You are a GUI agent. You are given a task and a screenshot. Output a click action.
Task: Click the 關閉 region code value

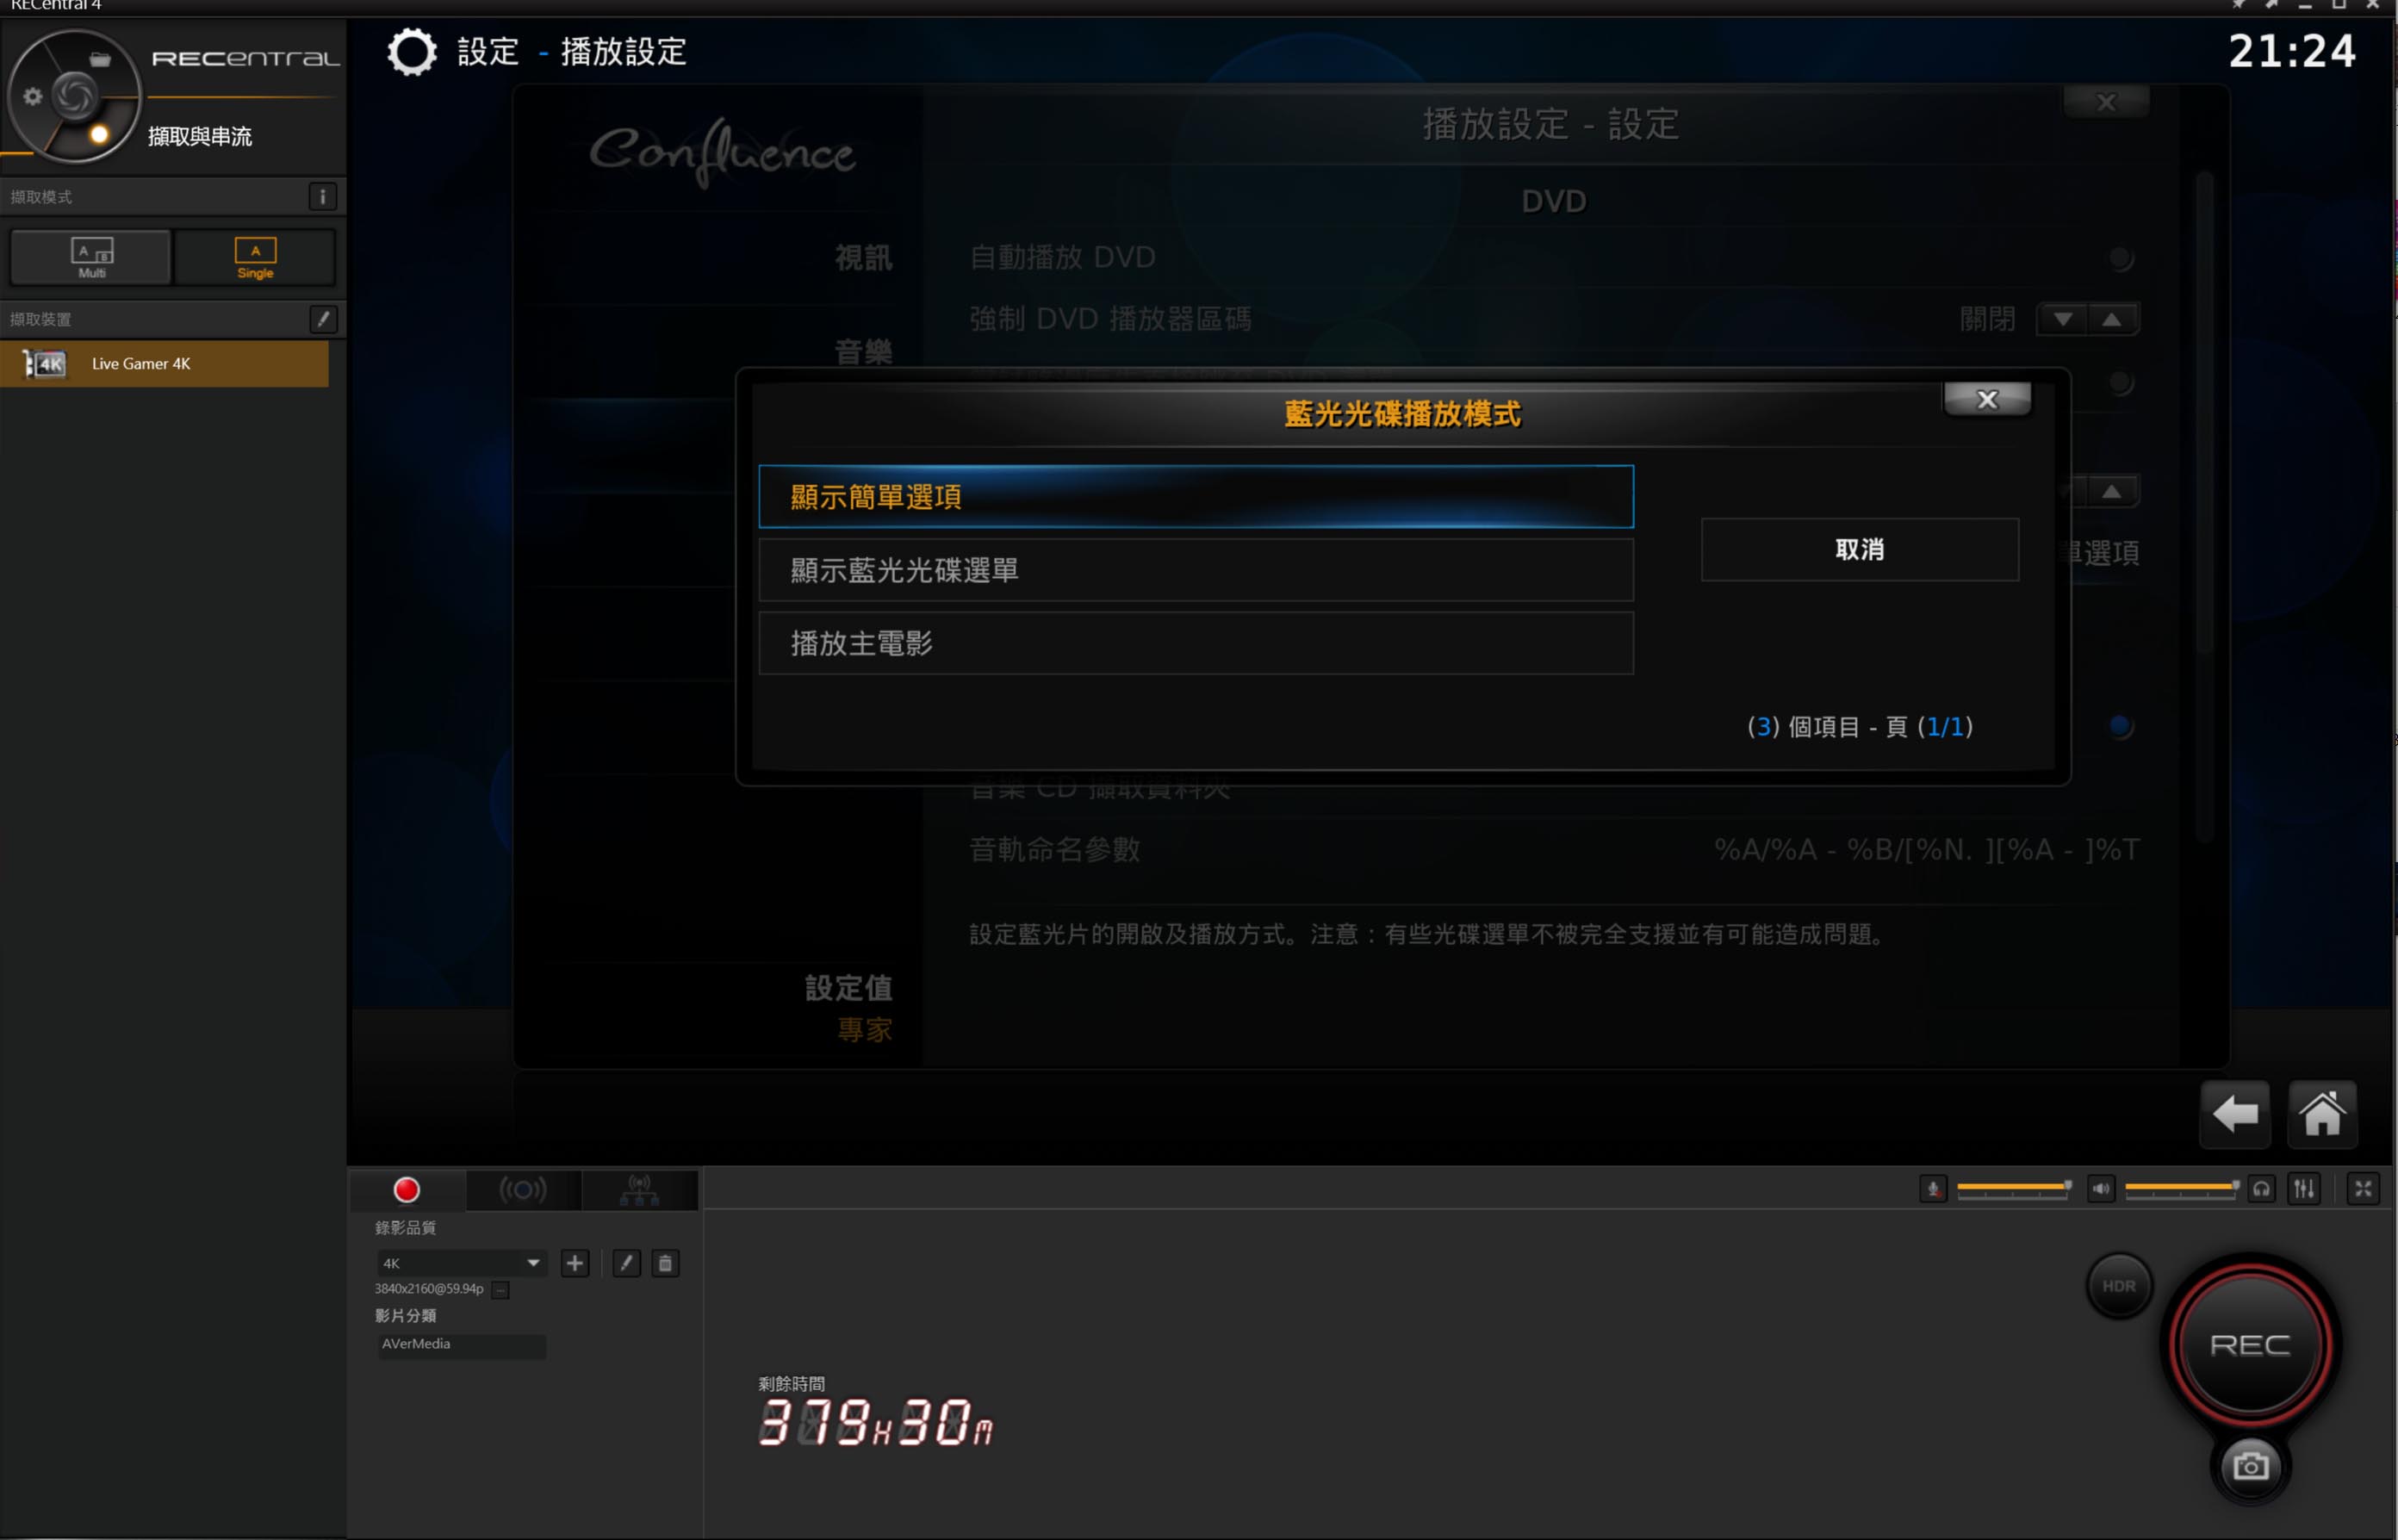1987,320
